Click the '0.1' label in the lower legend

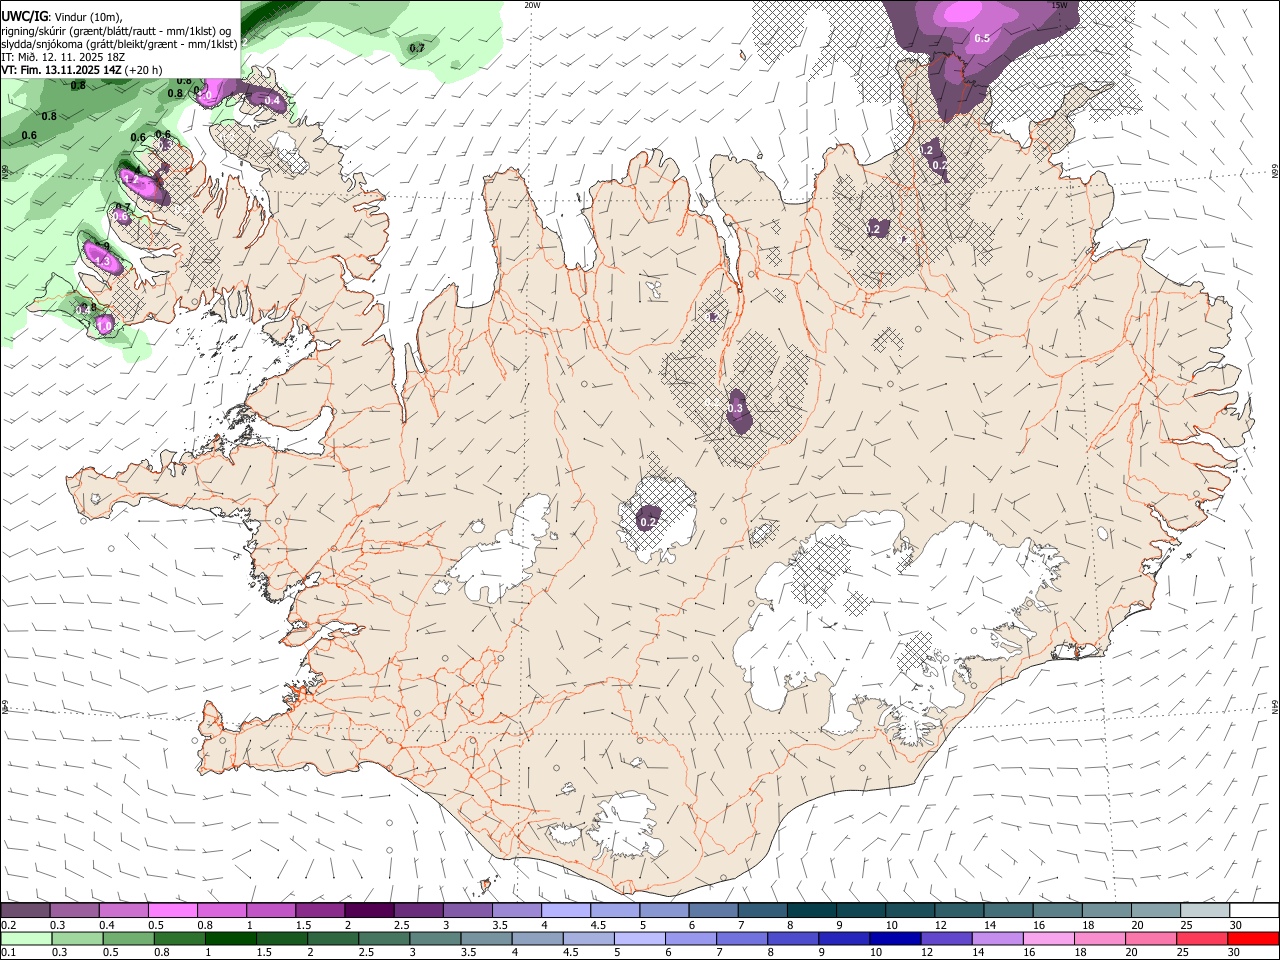click(x=8, y=953)
